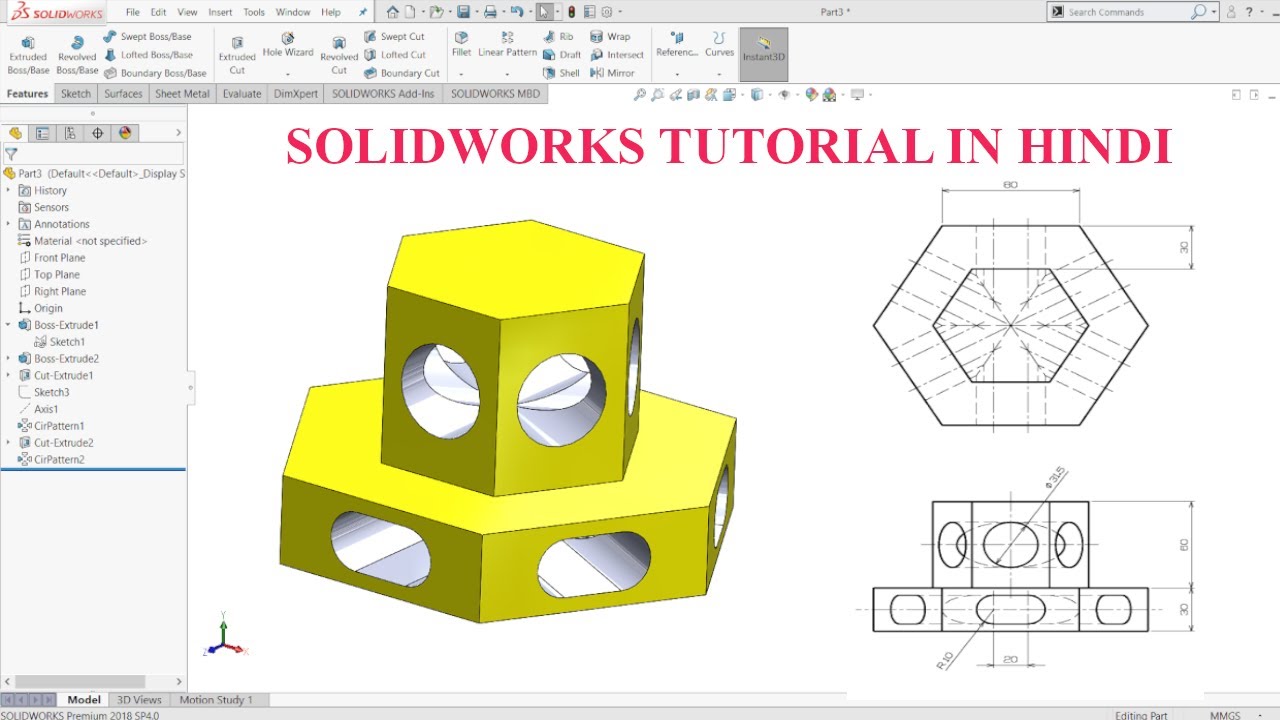Select the Mirror tool

[x=612, y=73]
